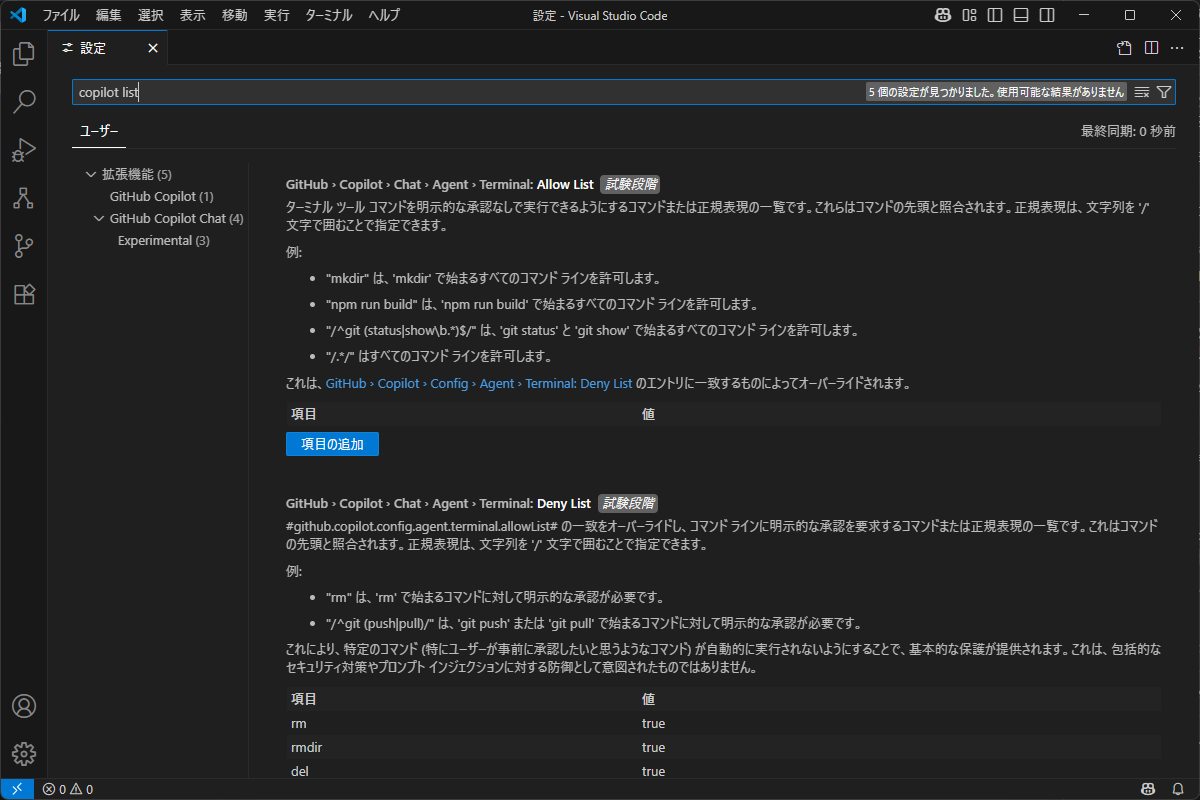Click the 試験段階 badge beside Allow List
This screenshot has height=800, width=1200.
pyautogui.click(x=630, y=185)
